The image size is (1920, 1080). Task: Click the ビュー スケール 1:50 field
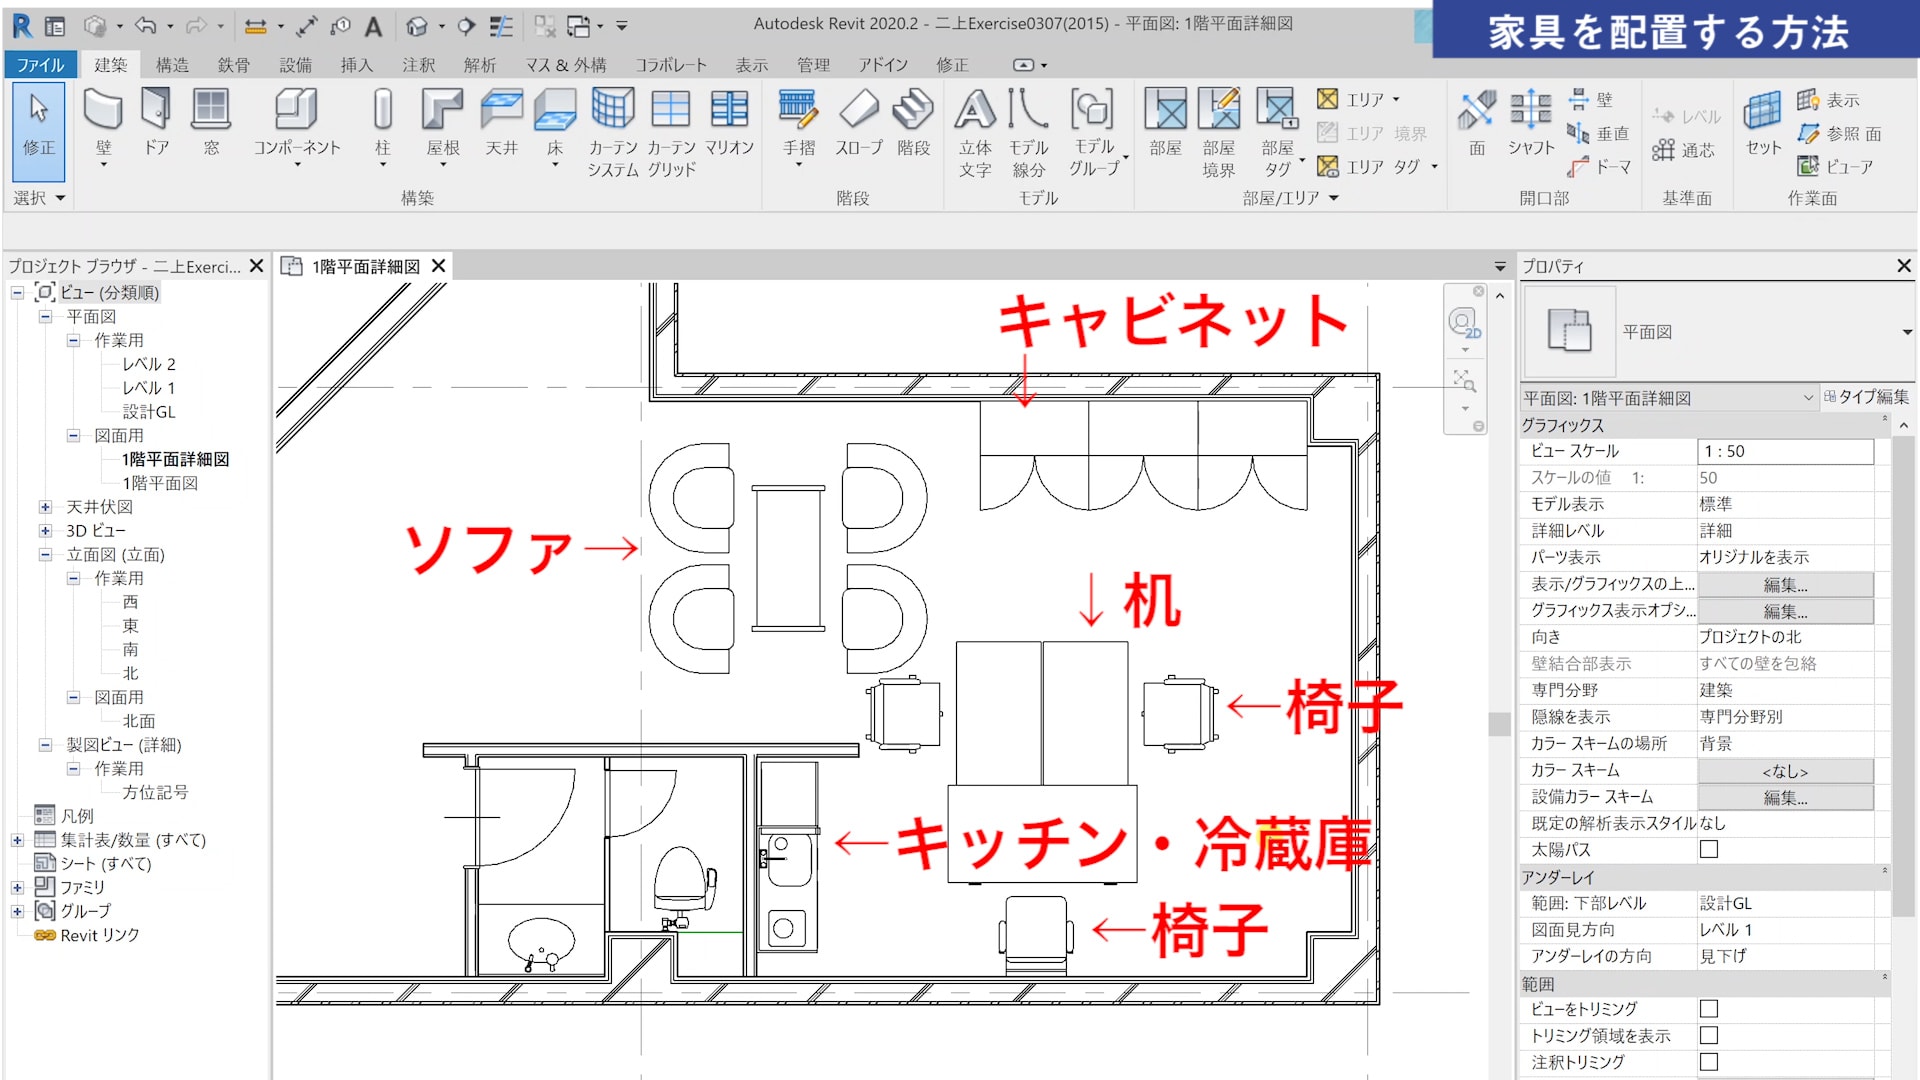[x=1785, y=451]
